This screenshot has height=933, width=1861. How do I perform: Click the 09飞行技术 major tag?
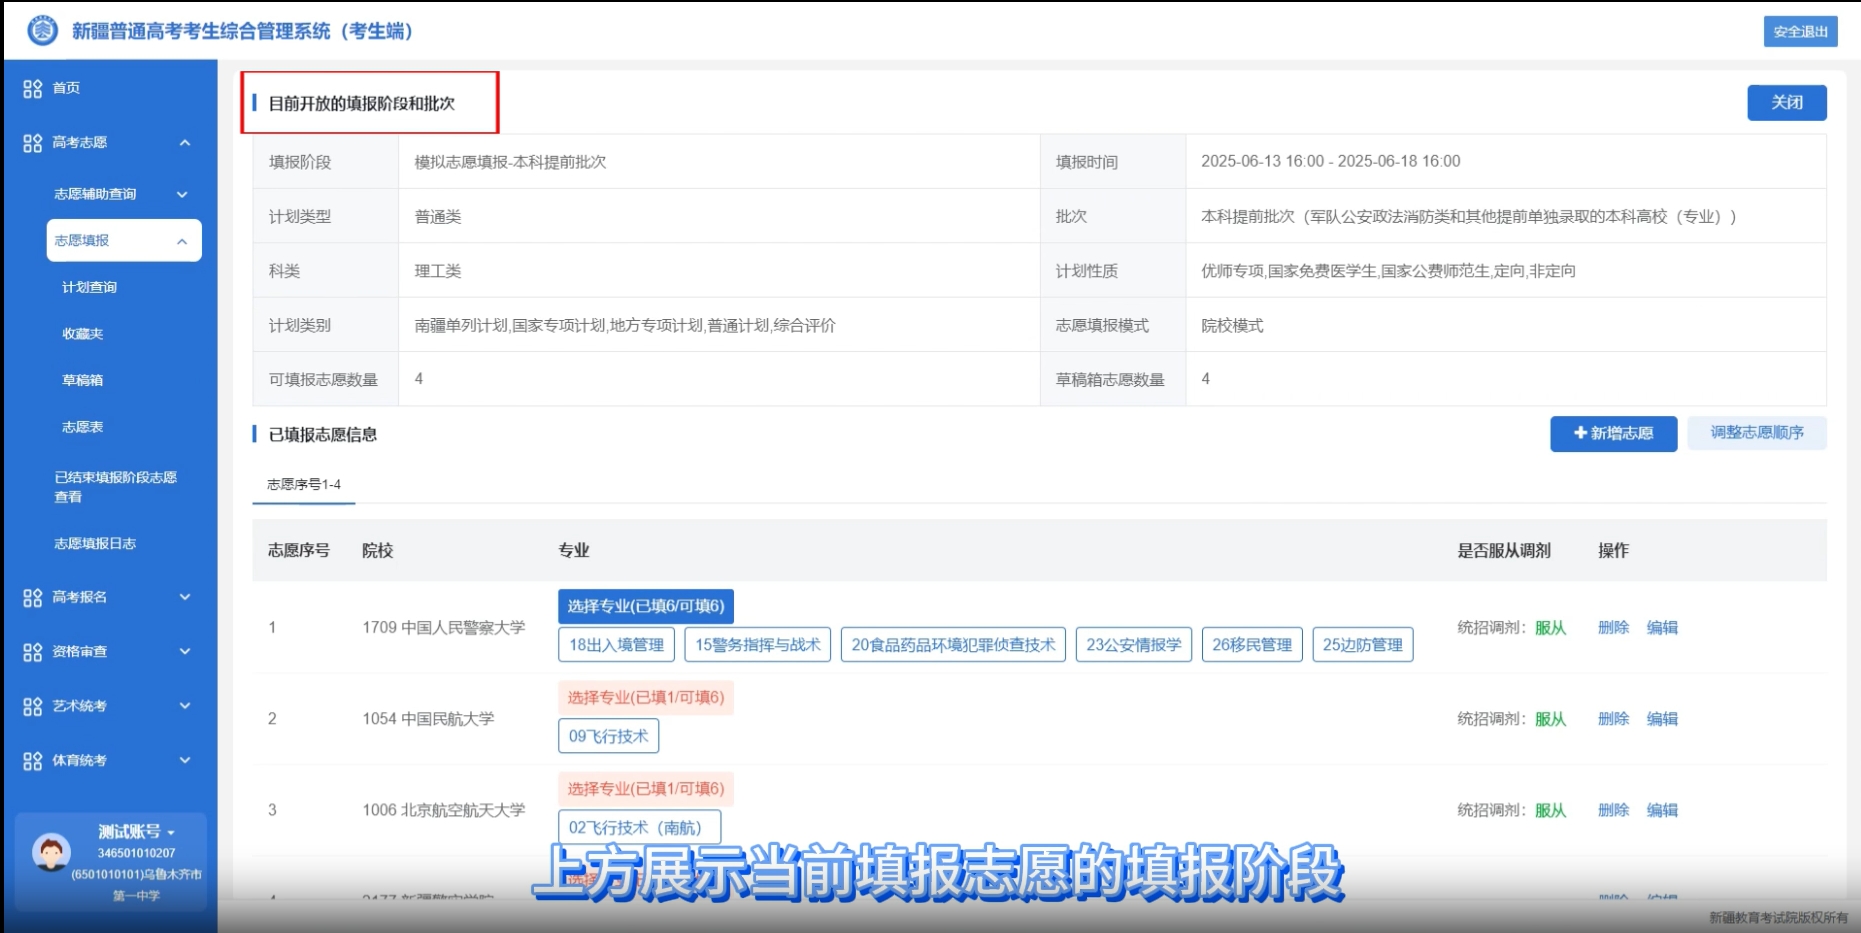(608, 737)
